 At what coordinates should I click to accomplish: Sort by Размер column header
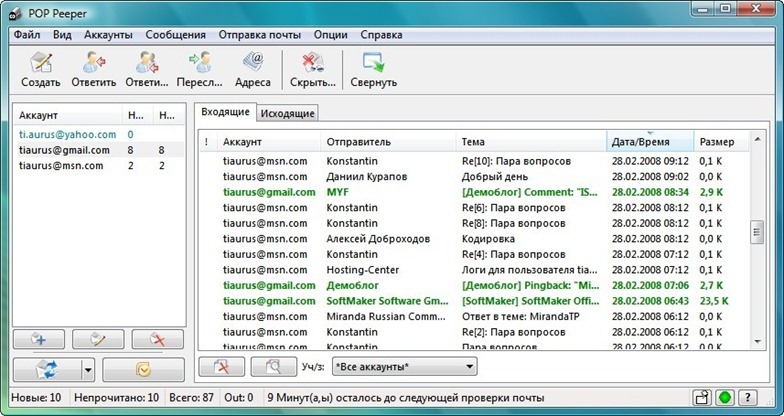pos(721,142)
